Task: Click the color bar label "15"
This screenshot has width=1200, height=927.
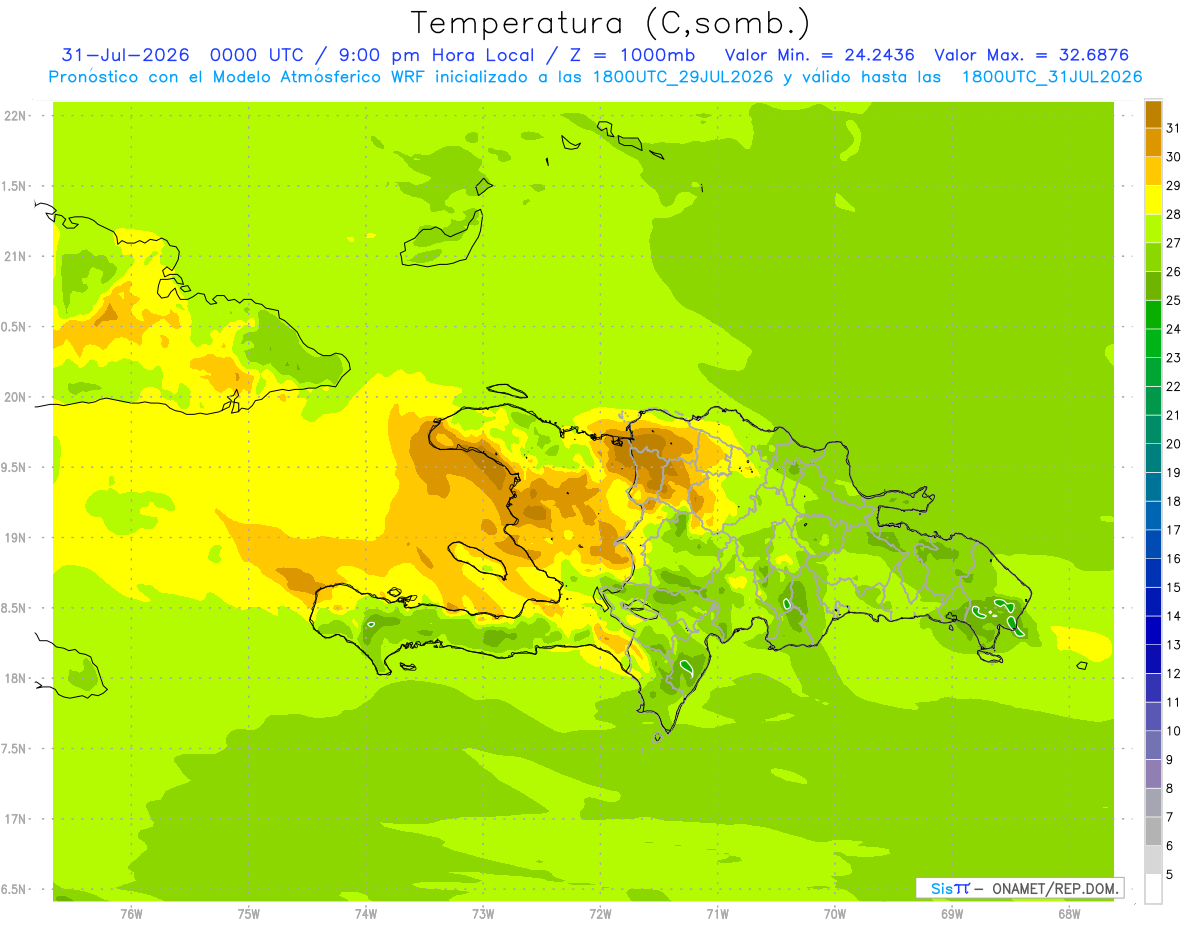Action: [1174, 587]
